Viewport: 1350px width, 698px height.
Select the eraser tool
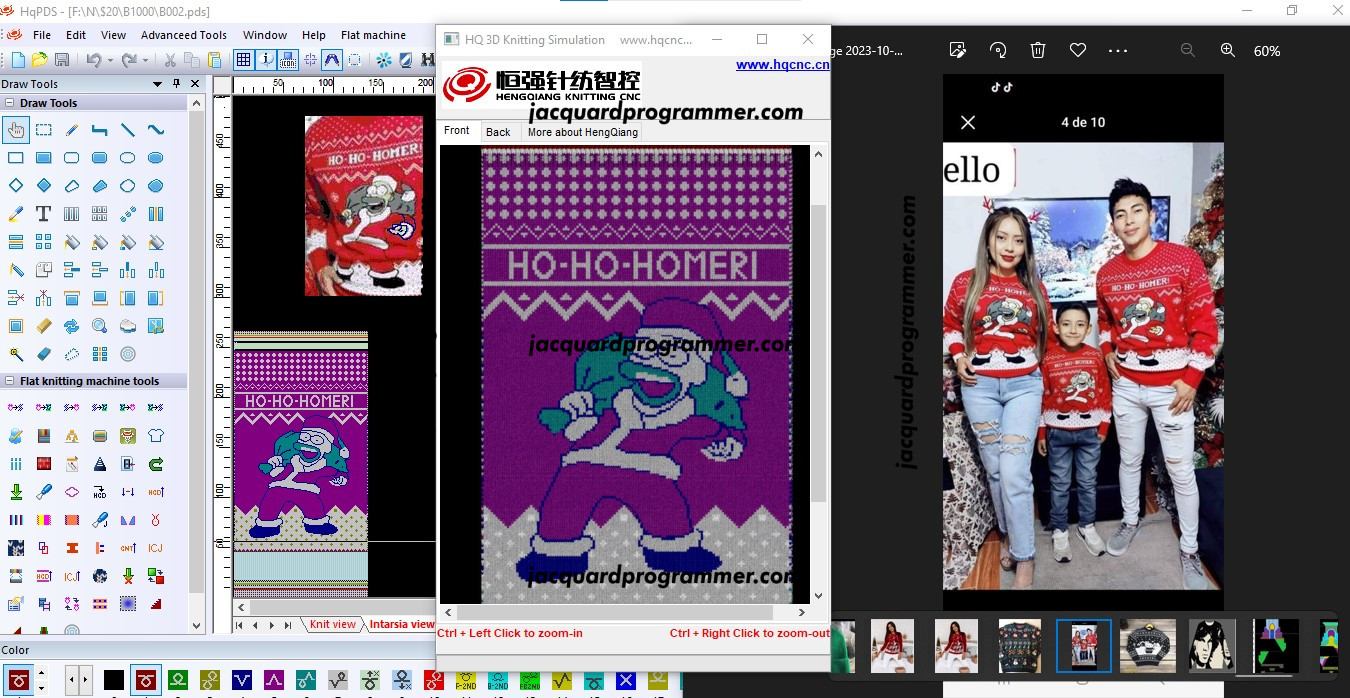tap(44, 354)
